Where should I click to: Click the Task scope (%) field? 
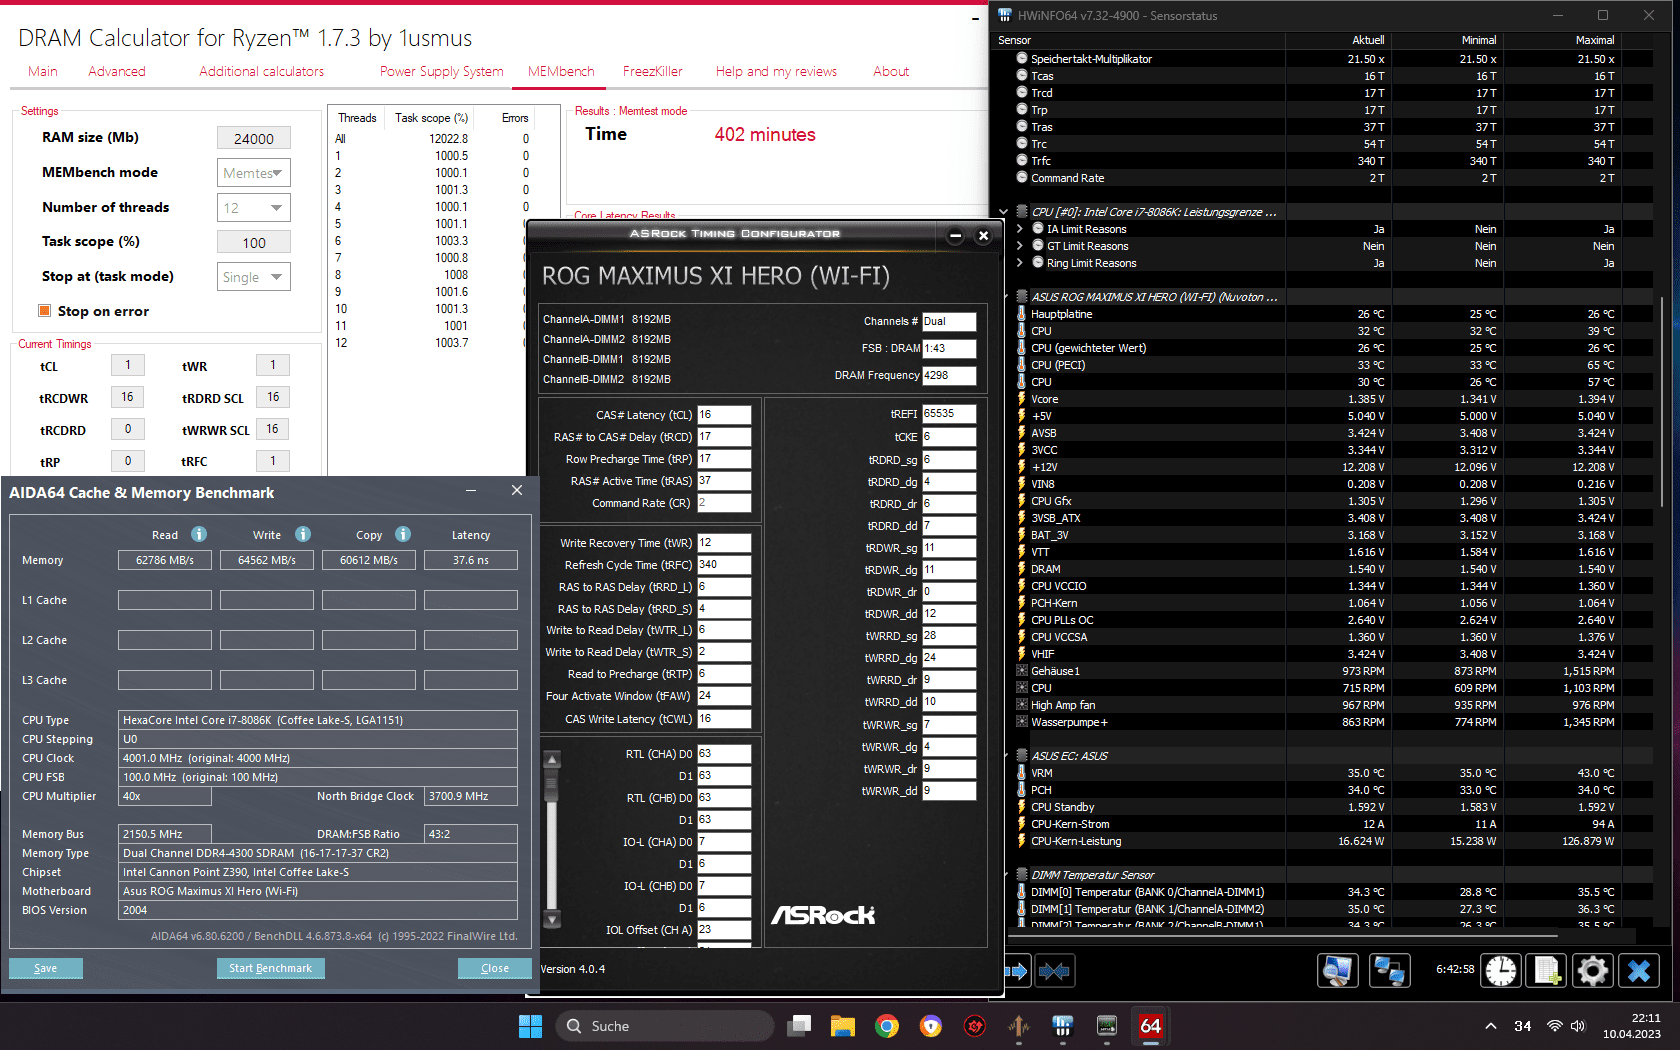[254, 242]
